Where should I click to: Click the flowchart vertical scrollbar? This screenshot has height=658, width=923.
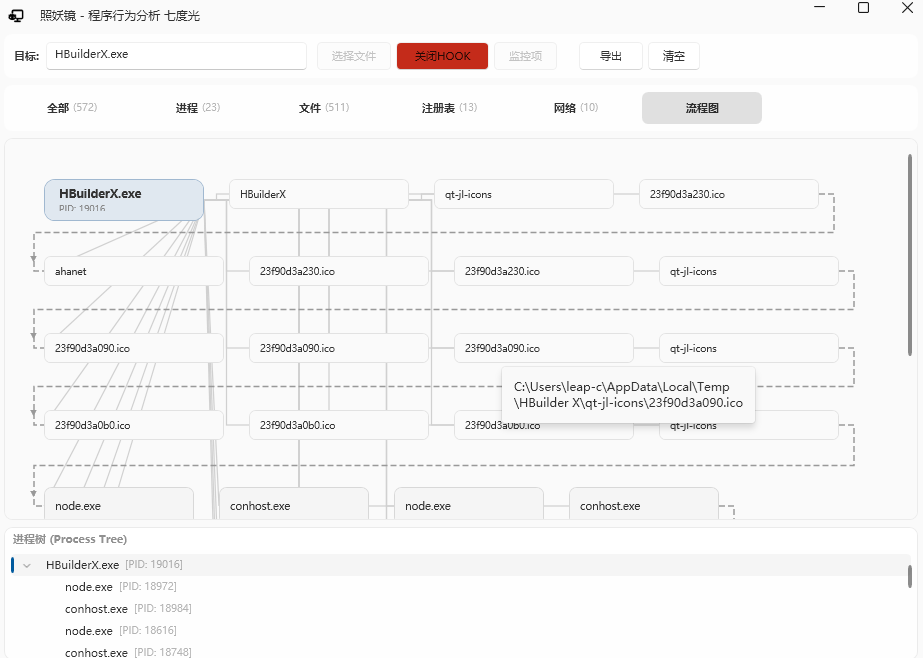point(910,255)
